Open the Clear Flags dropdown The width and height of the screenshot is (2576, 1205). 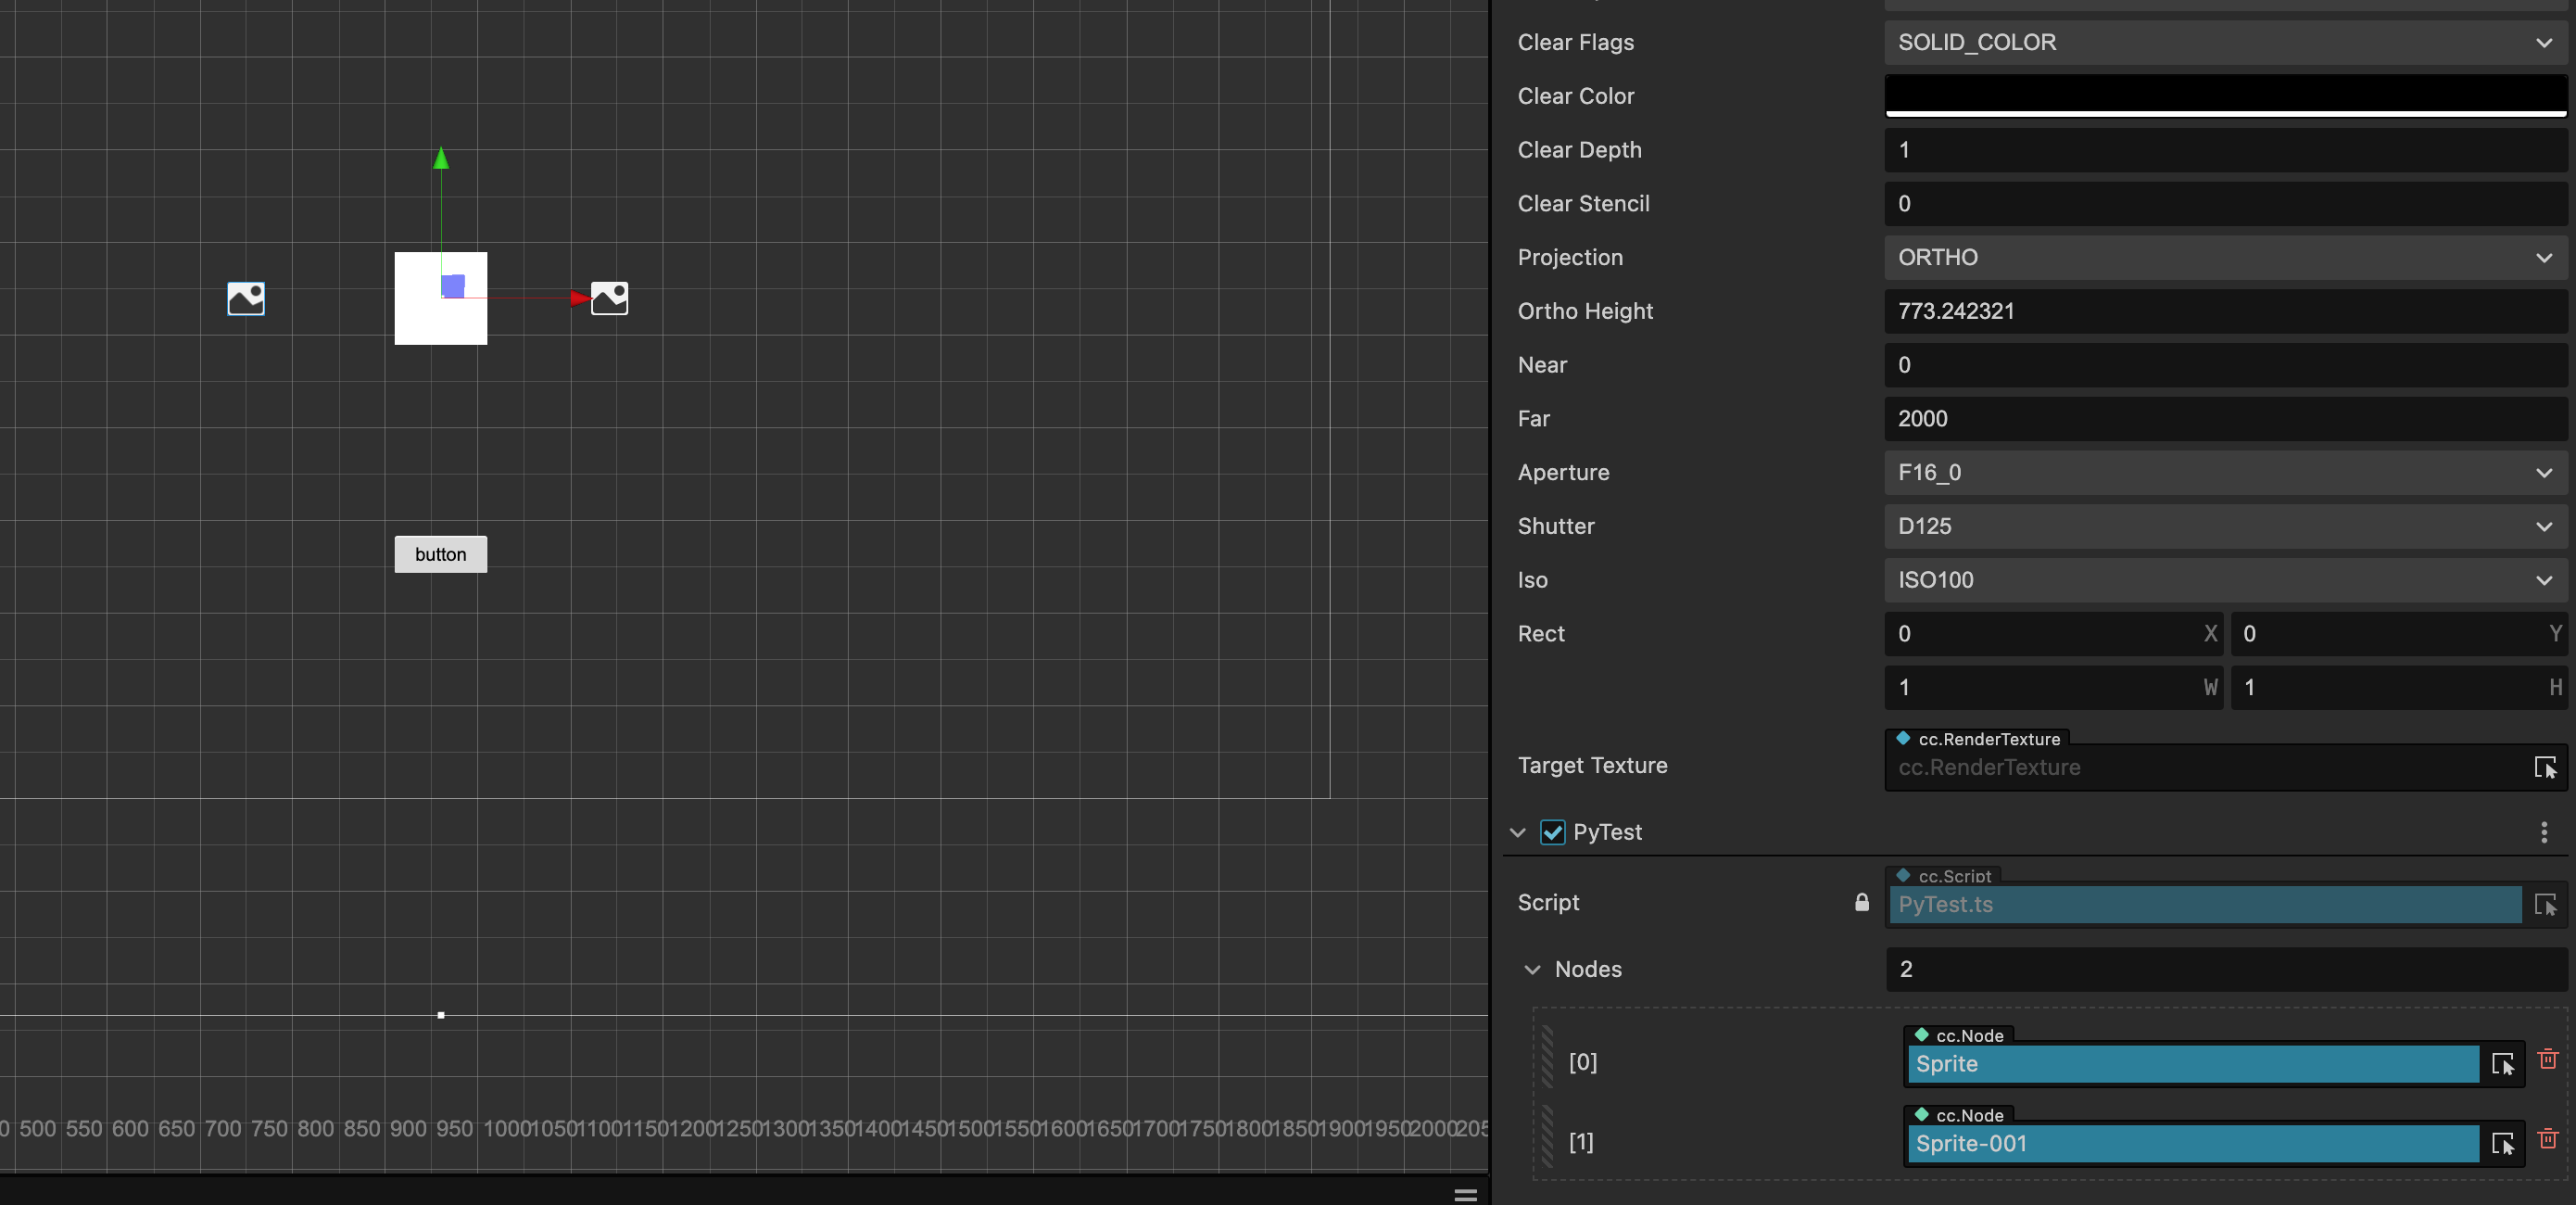coord(2225,42)
